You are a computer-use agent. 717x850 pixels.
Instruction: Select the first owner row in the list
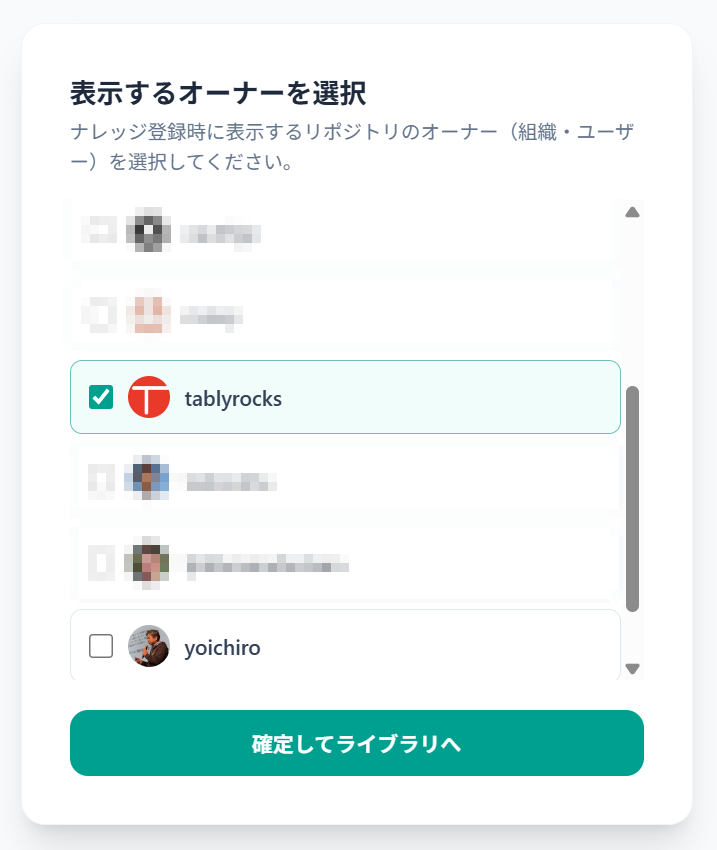pyautogui.click(x=345, y=232)
